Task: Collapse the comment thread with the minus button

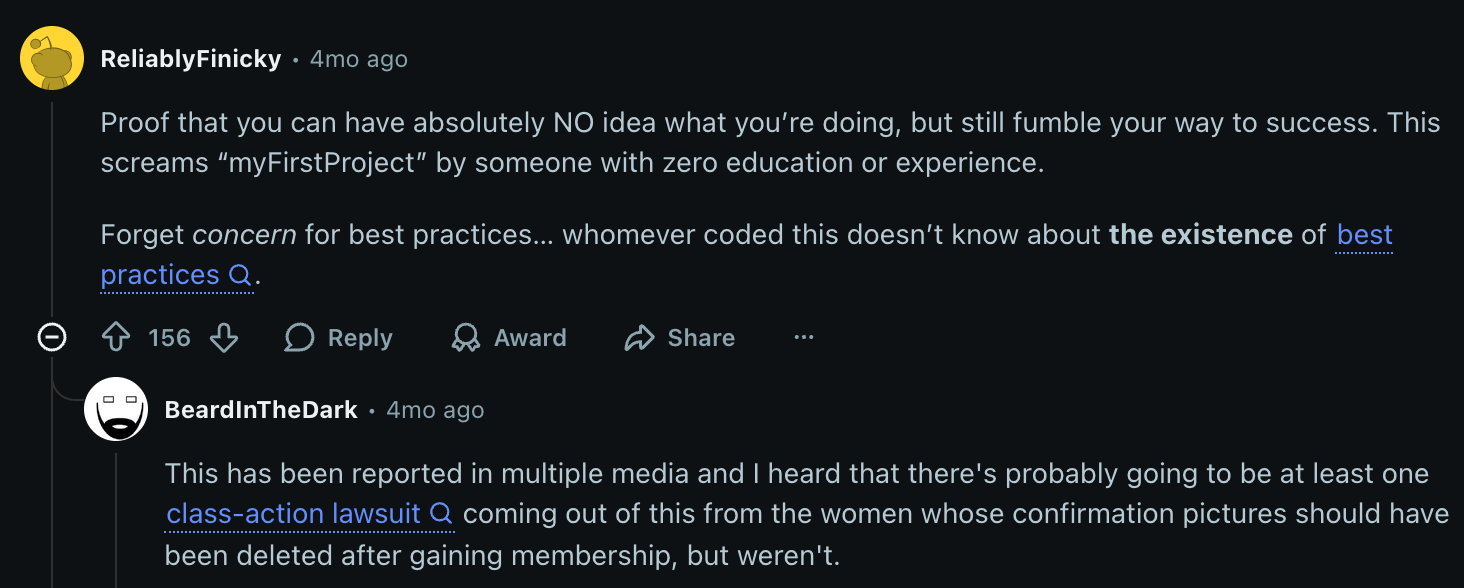Action: 51,337
